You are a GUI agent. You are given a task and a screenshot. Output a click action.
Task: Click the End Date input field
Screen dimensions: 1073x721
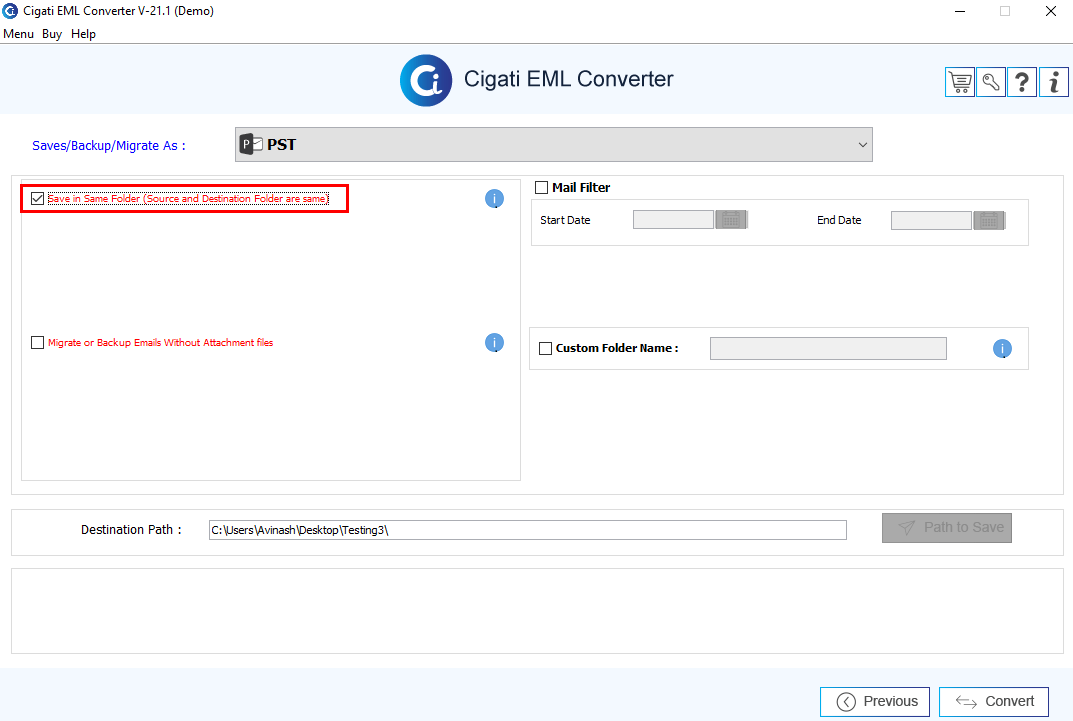click(931, 220)
